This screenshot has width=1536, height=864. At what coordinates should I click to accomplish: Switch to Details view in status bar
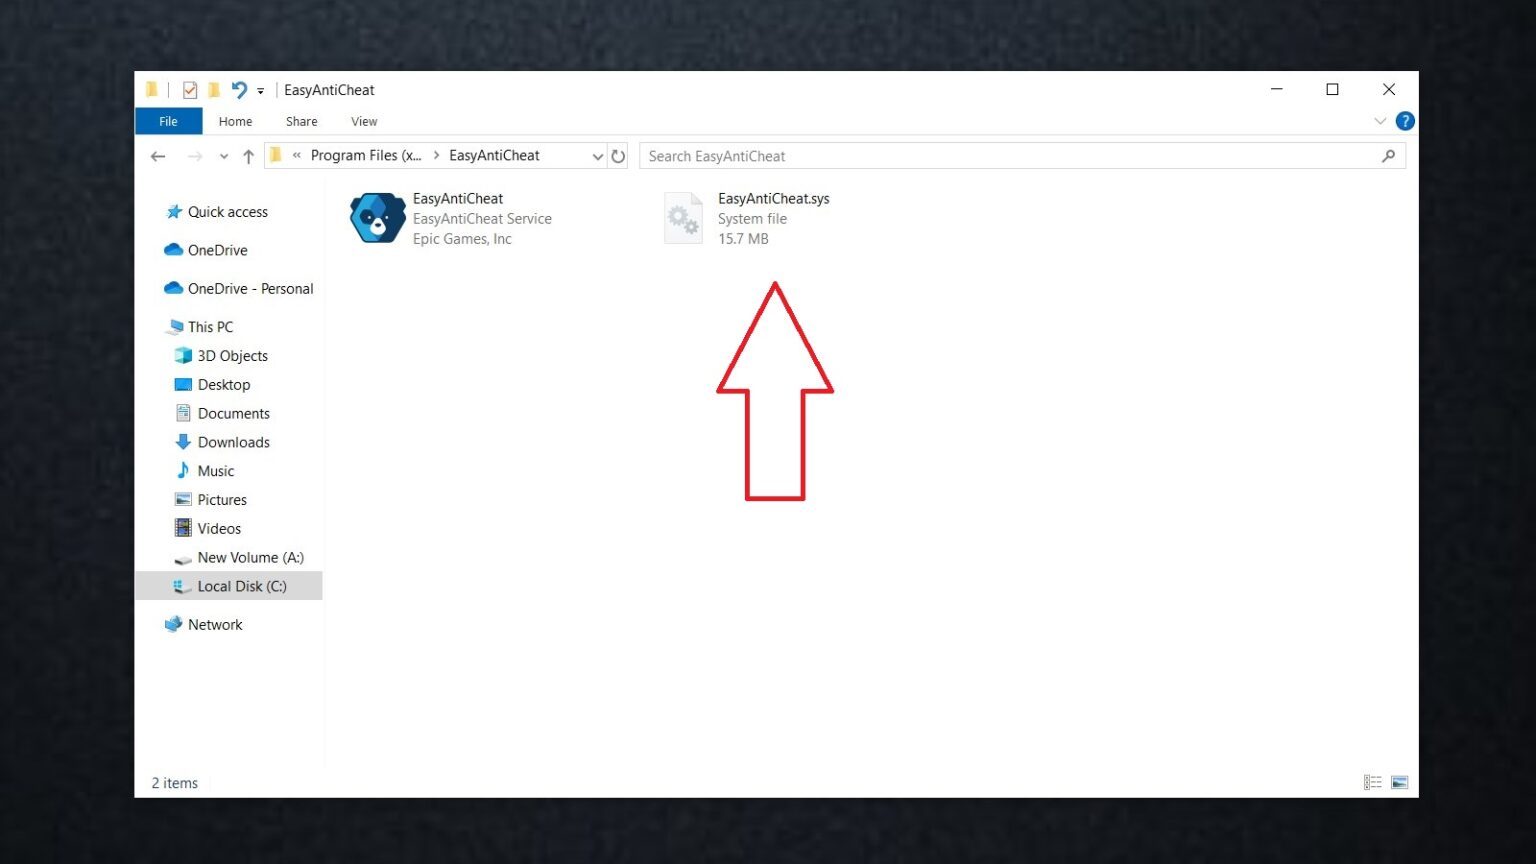click(x=1372, y=782)
